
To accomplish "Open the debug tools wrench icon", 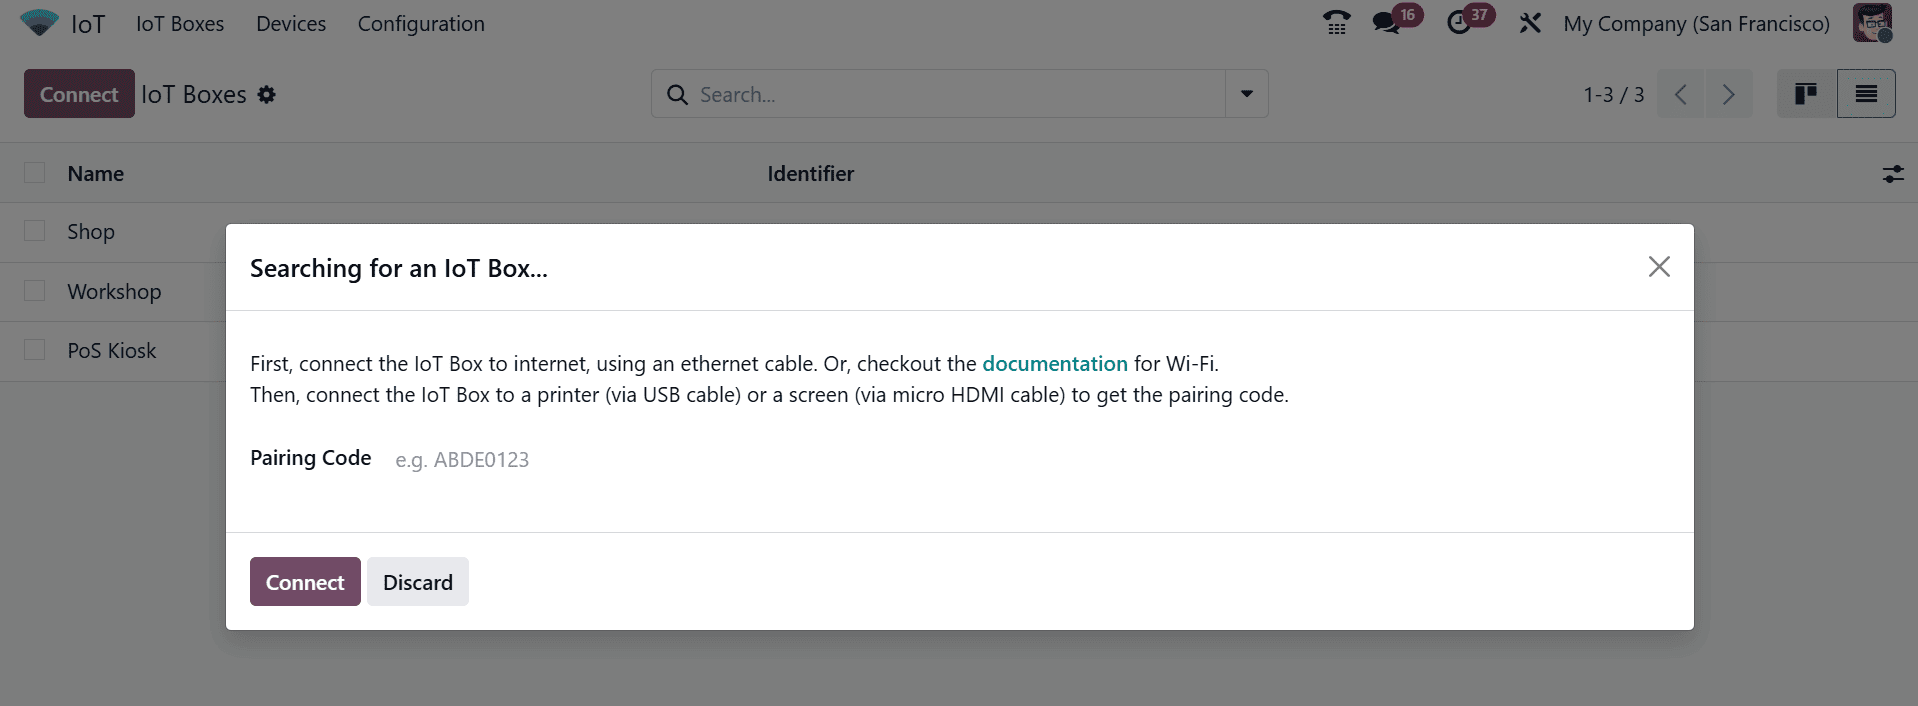I will (x=1530, y=23).
